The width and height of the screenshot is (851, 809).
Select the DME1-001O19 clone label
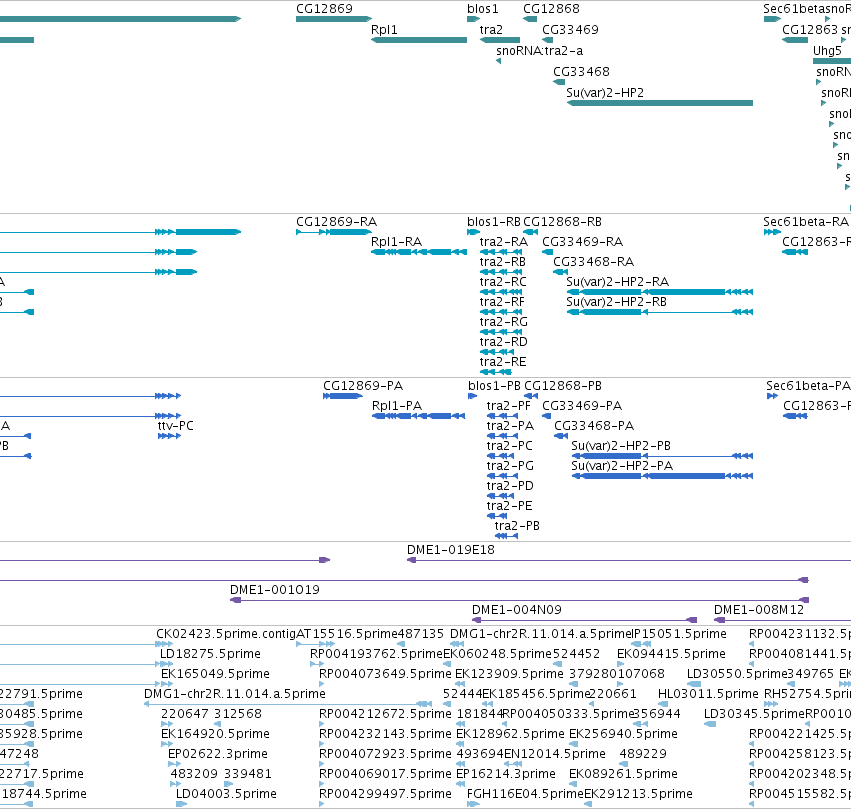pyautogui.click(x=275, y=590)
